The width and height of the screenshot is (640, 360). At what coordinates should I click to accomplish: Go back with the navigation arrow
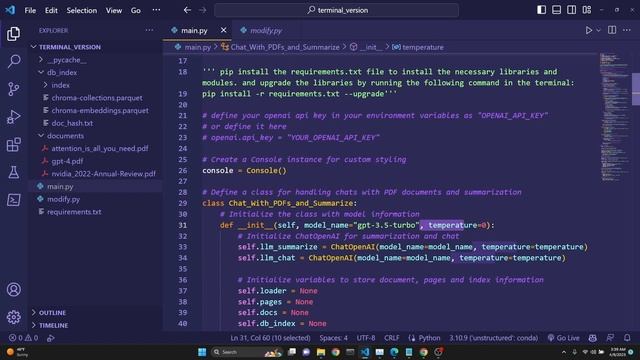click(x=187, y=10)
